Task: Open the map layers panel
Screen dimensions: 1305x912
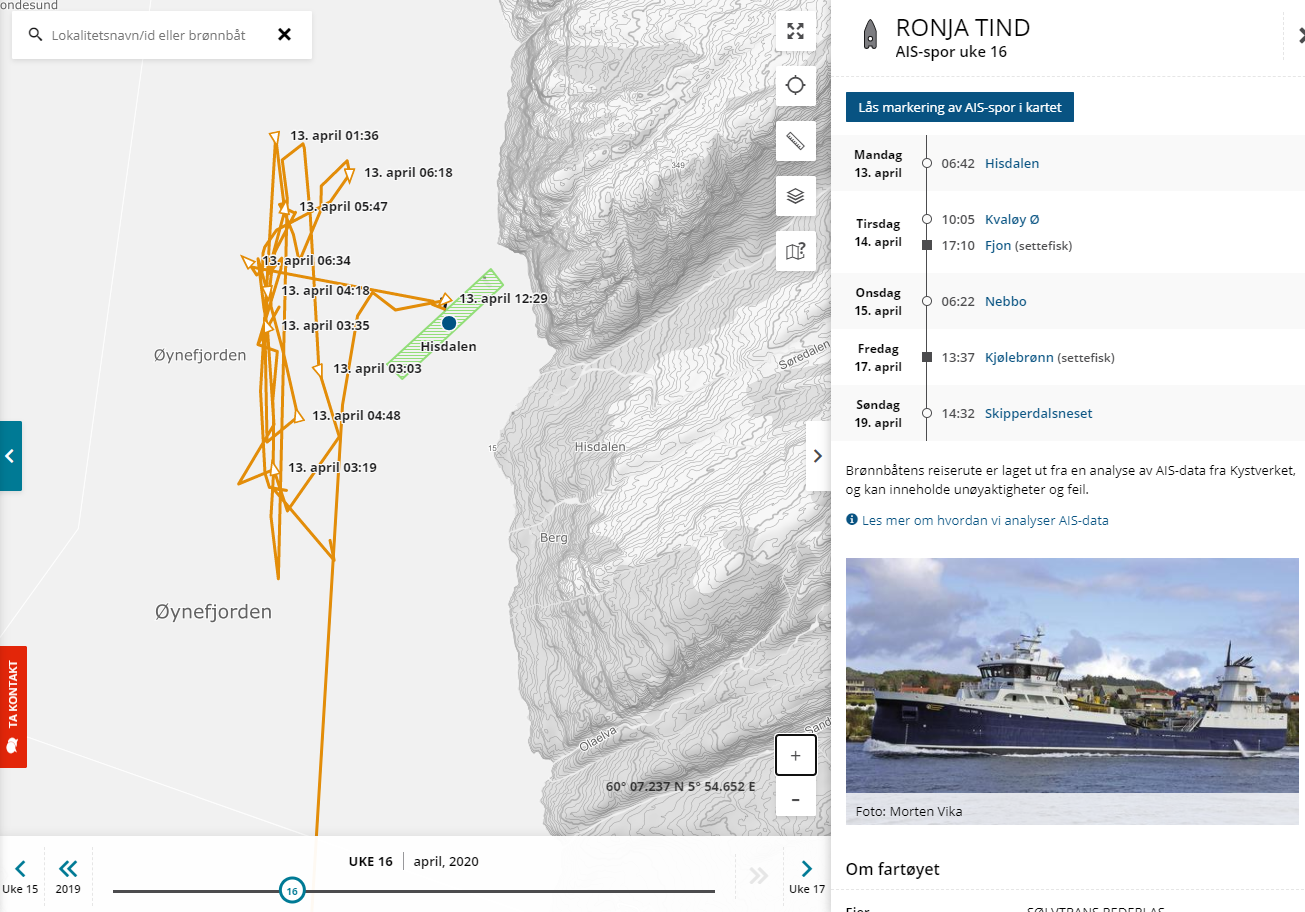Action: click(x=796, y=196)
